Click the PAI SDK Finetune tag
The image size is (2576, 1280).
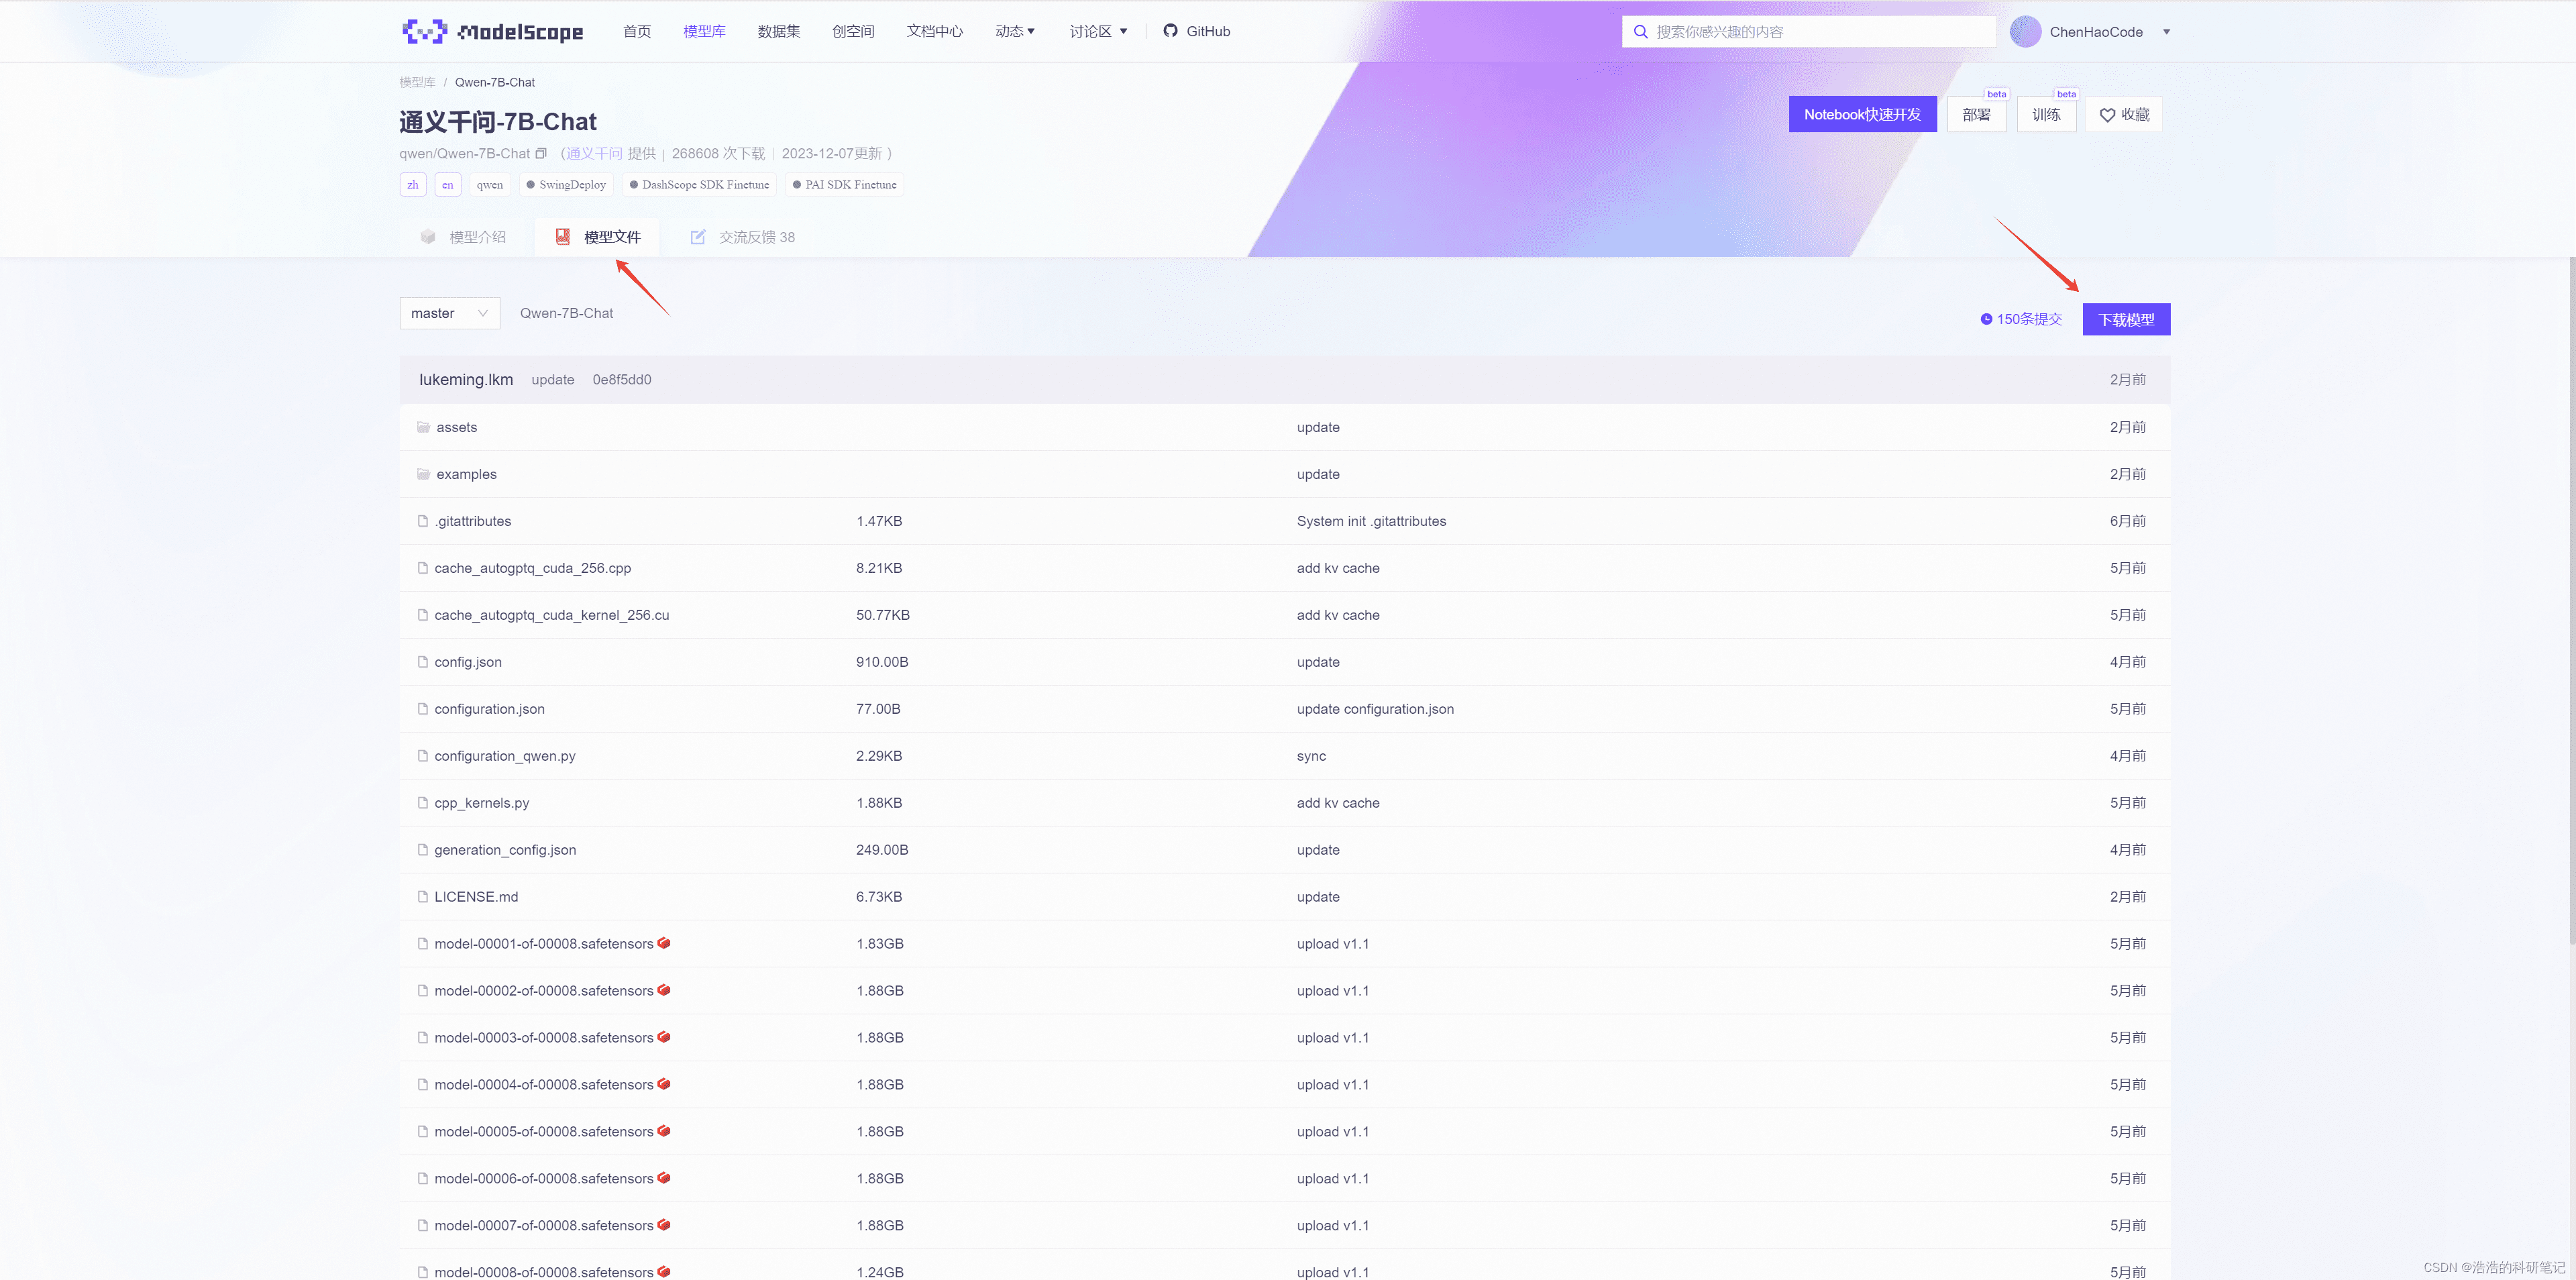pos(845,185)
